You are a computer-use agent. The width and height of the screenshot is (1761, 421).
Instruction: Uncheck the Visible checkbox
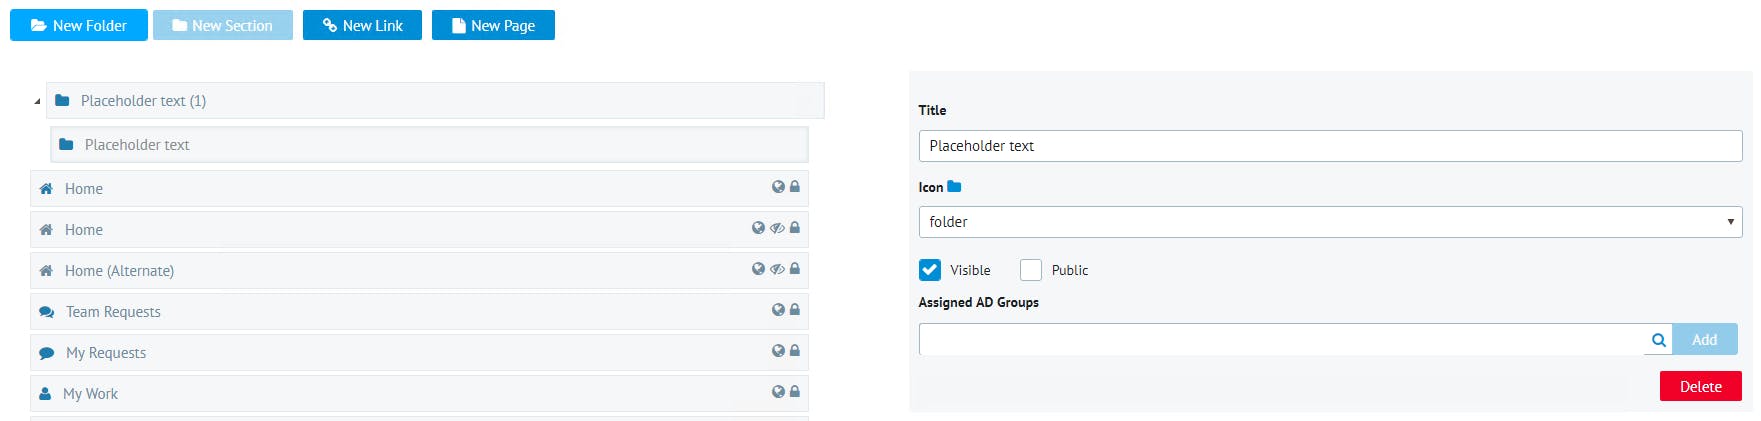pos(930,270)
